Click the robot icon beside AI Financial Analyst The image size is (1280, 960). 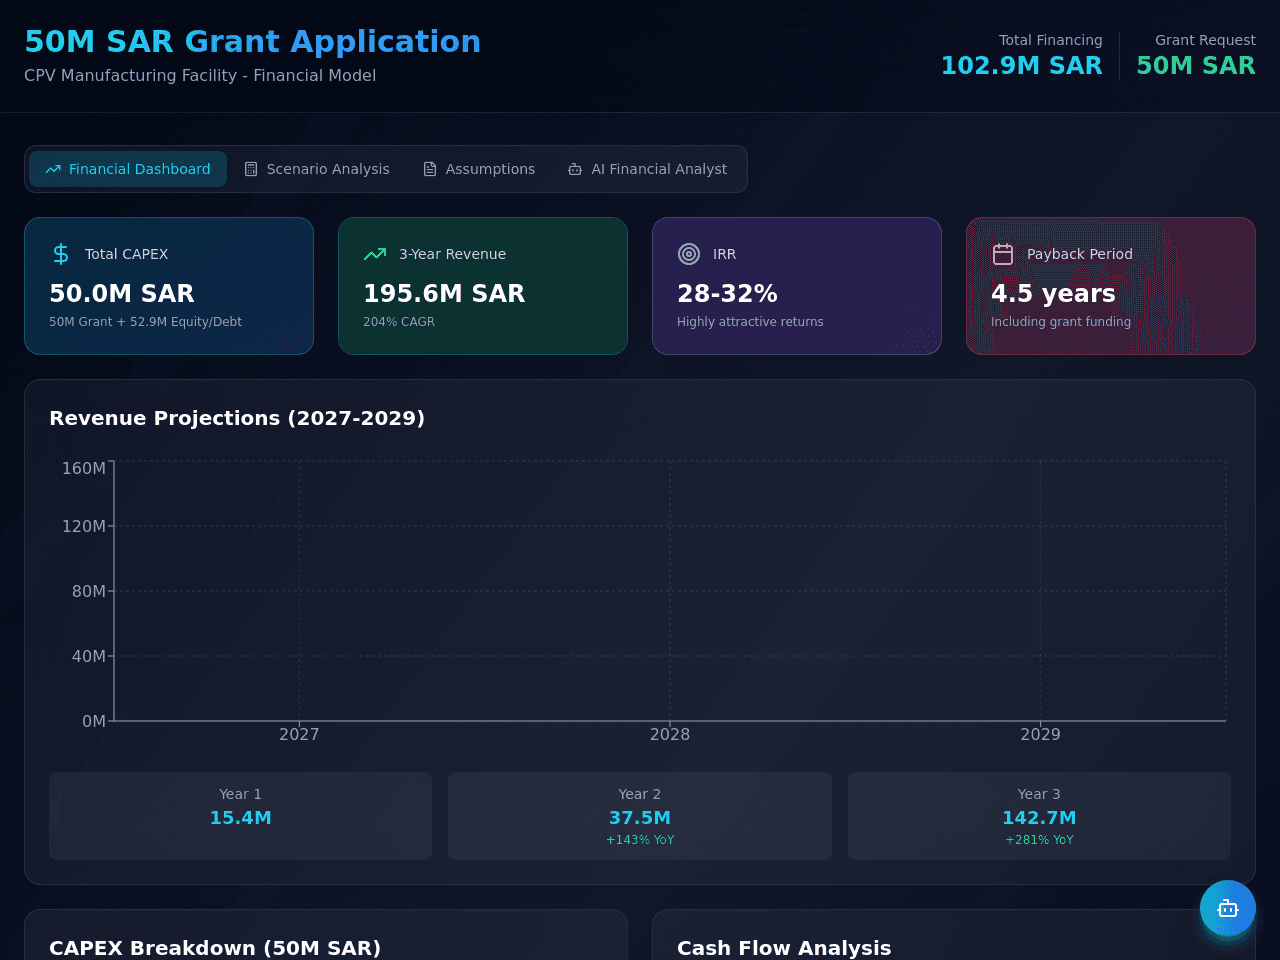tap(575, 169)
